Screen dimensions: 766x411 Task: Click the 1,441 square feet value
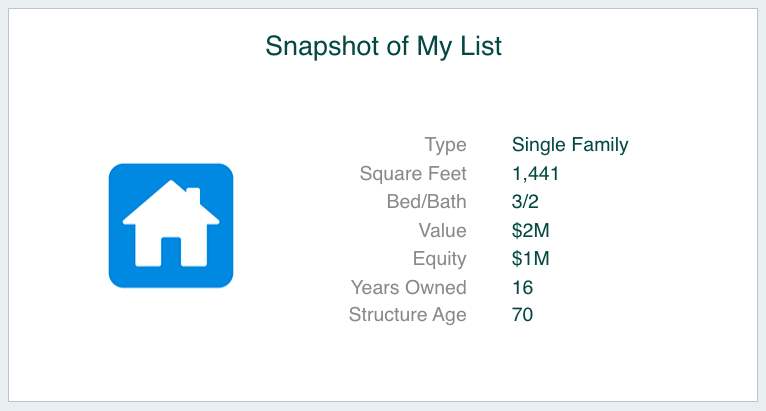(535, 174)
